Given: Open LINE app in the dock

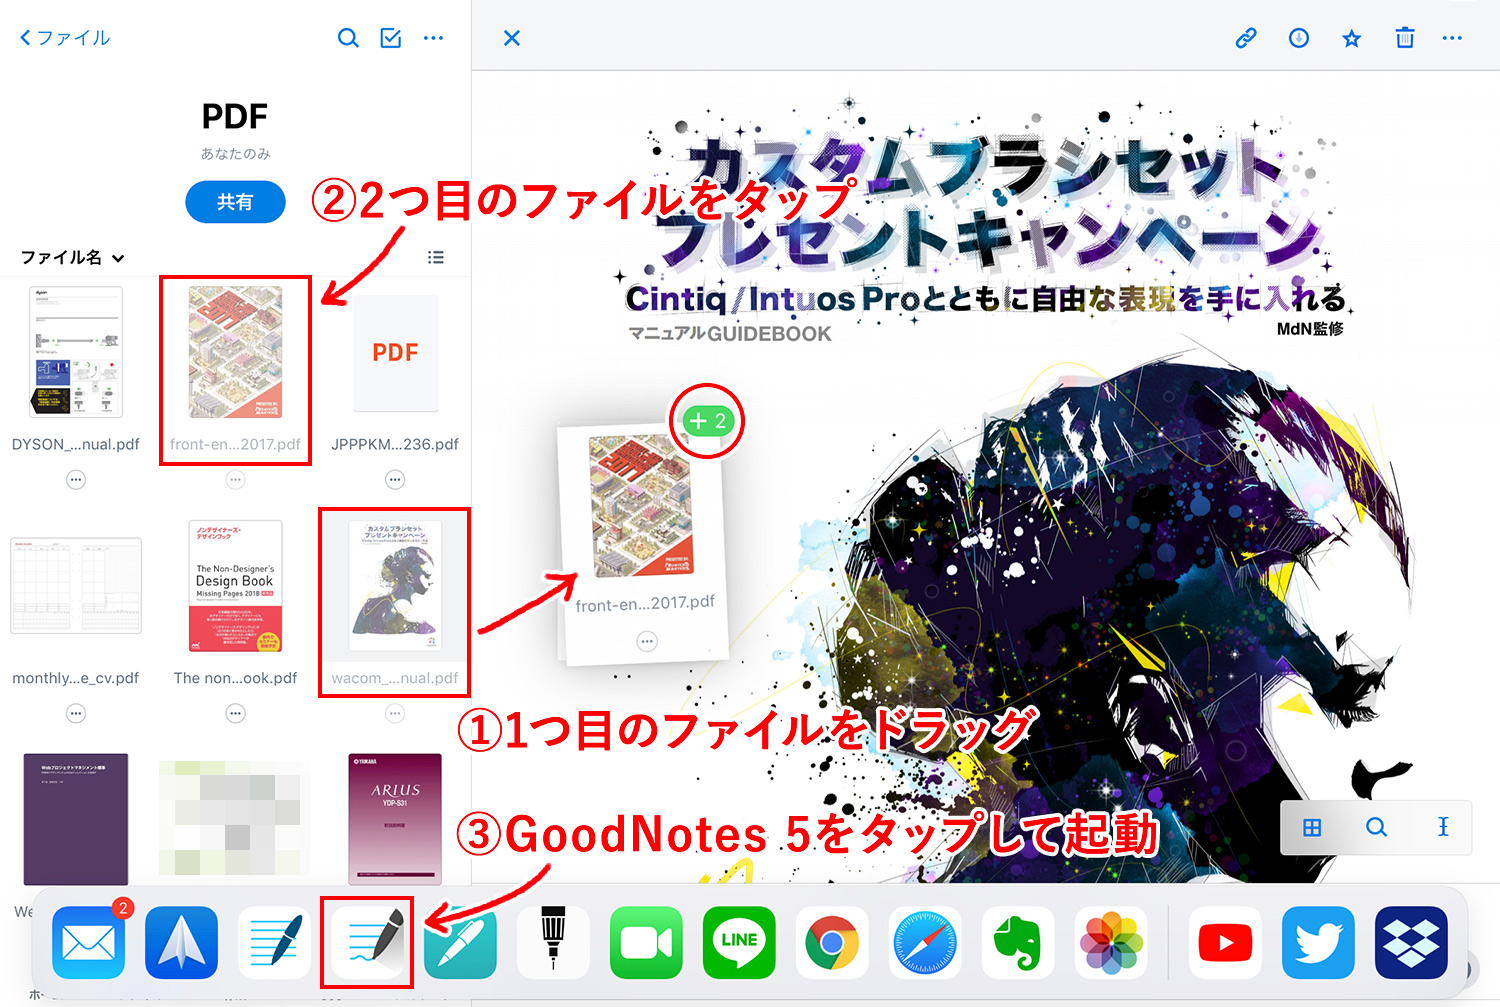Looking at the screenshot, I should (x=739, y=943).
